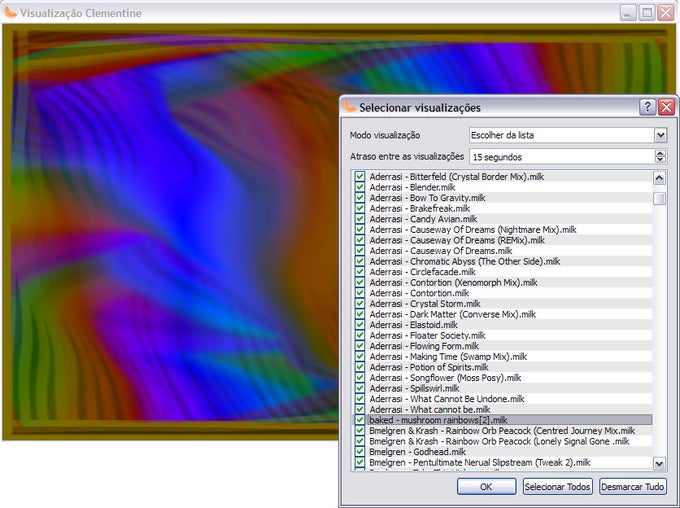680x508 pixels.
Task: Decrease the Atraso entre as visualizações value
Action: [x=660, y=160]
